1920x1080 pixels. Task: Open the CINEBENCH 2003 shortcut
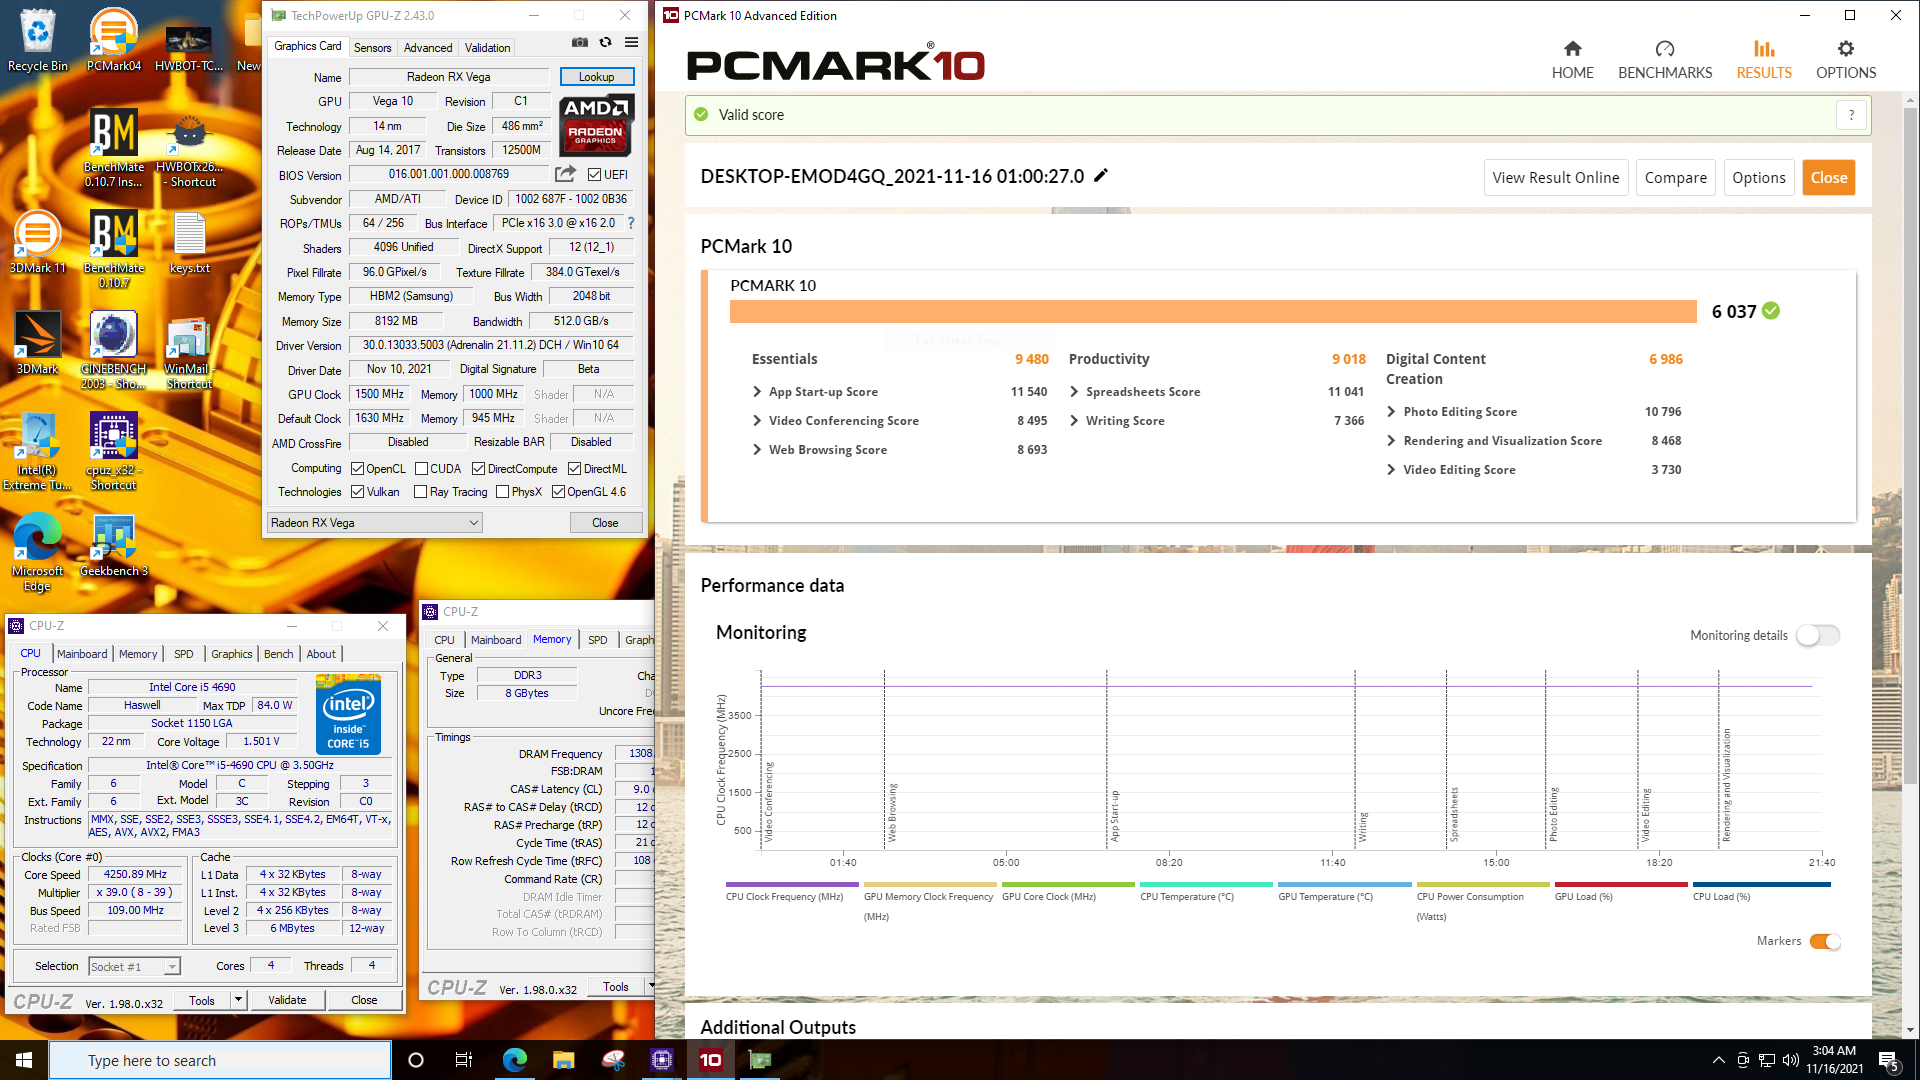pyautogui.click(x=114, y=350)
